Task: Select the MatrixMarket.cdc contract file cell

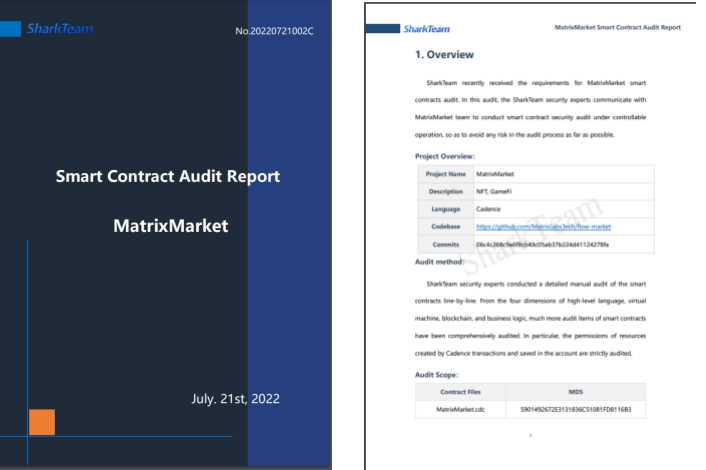Action: (x=461, y=409)
